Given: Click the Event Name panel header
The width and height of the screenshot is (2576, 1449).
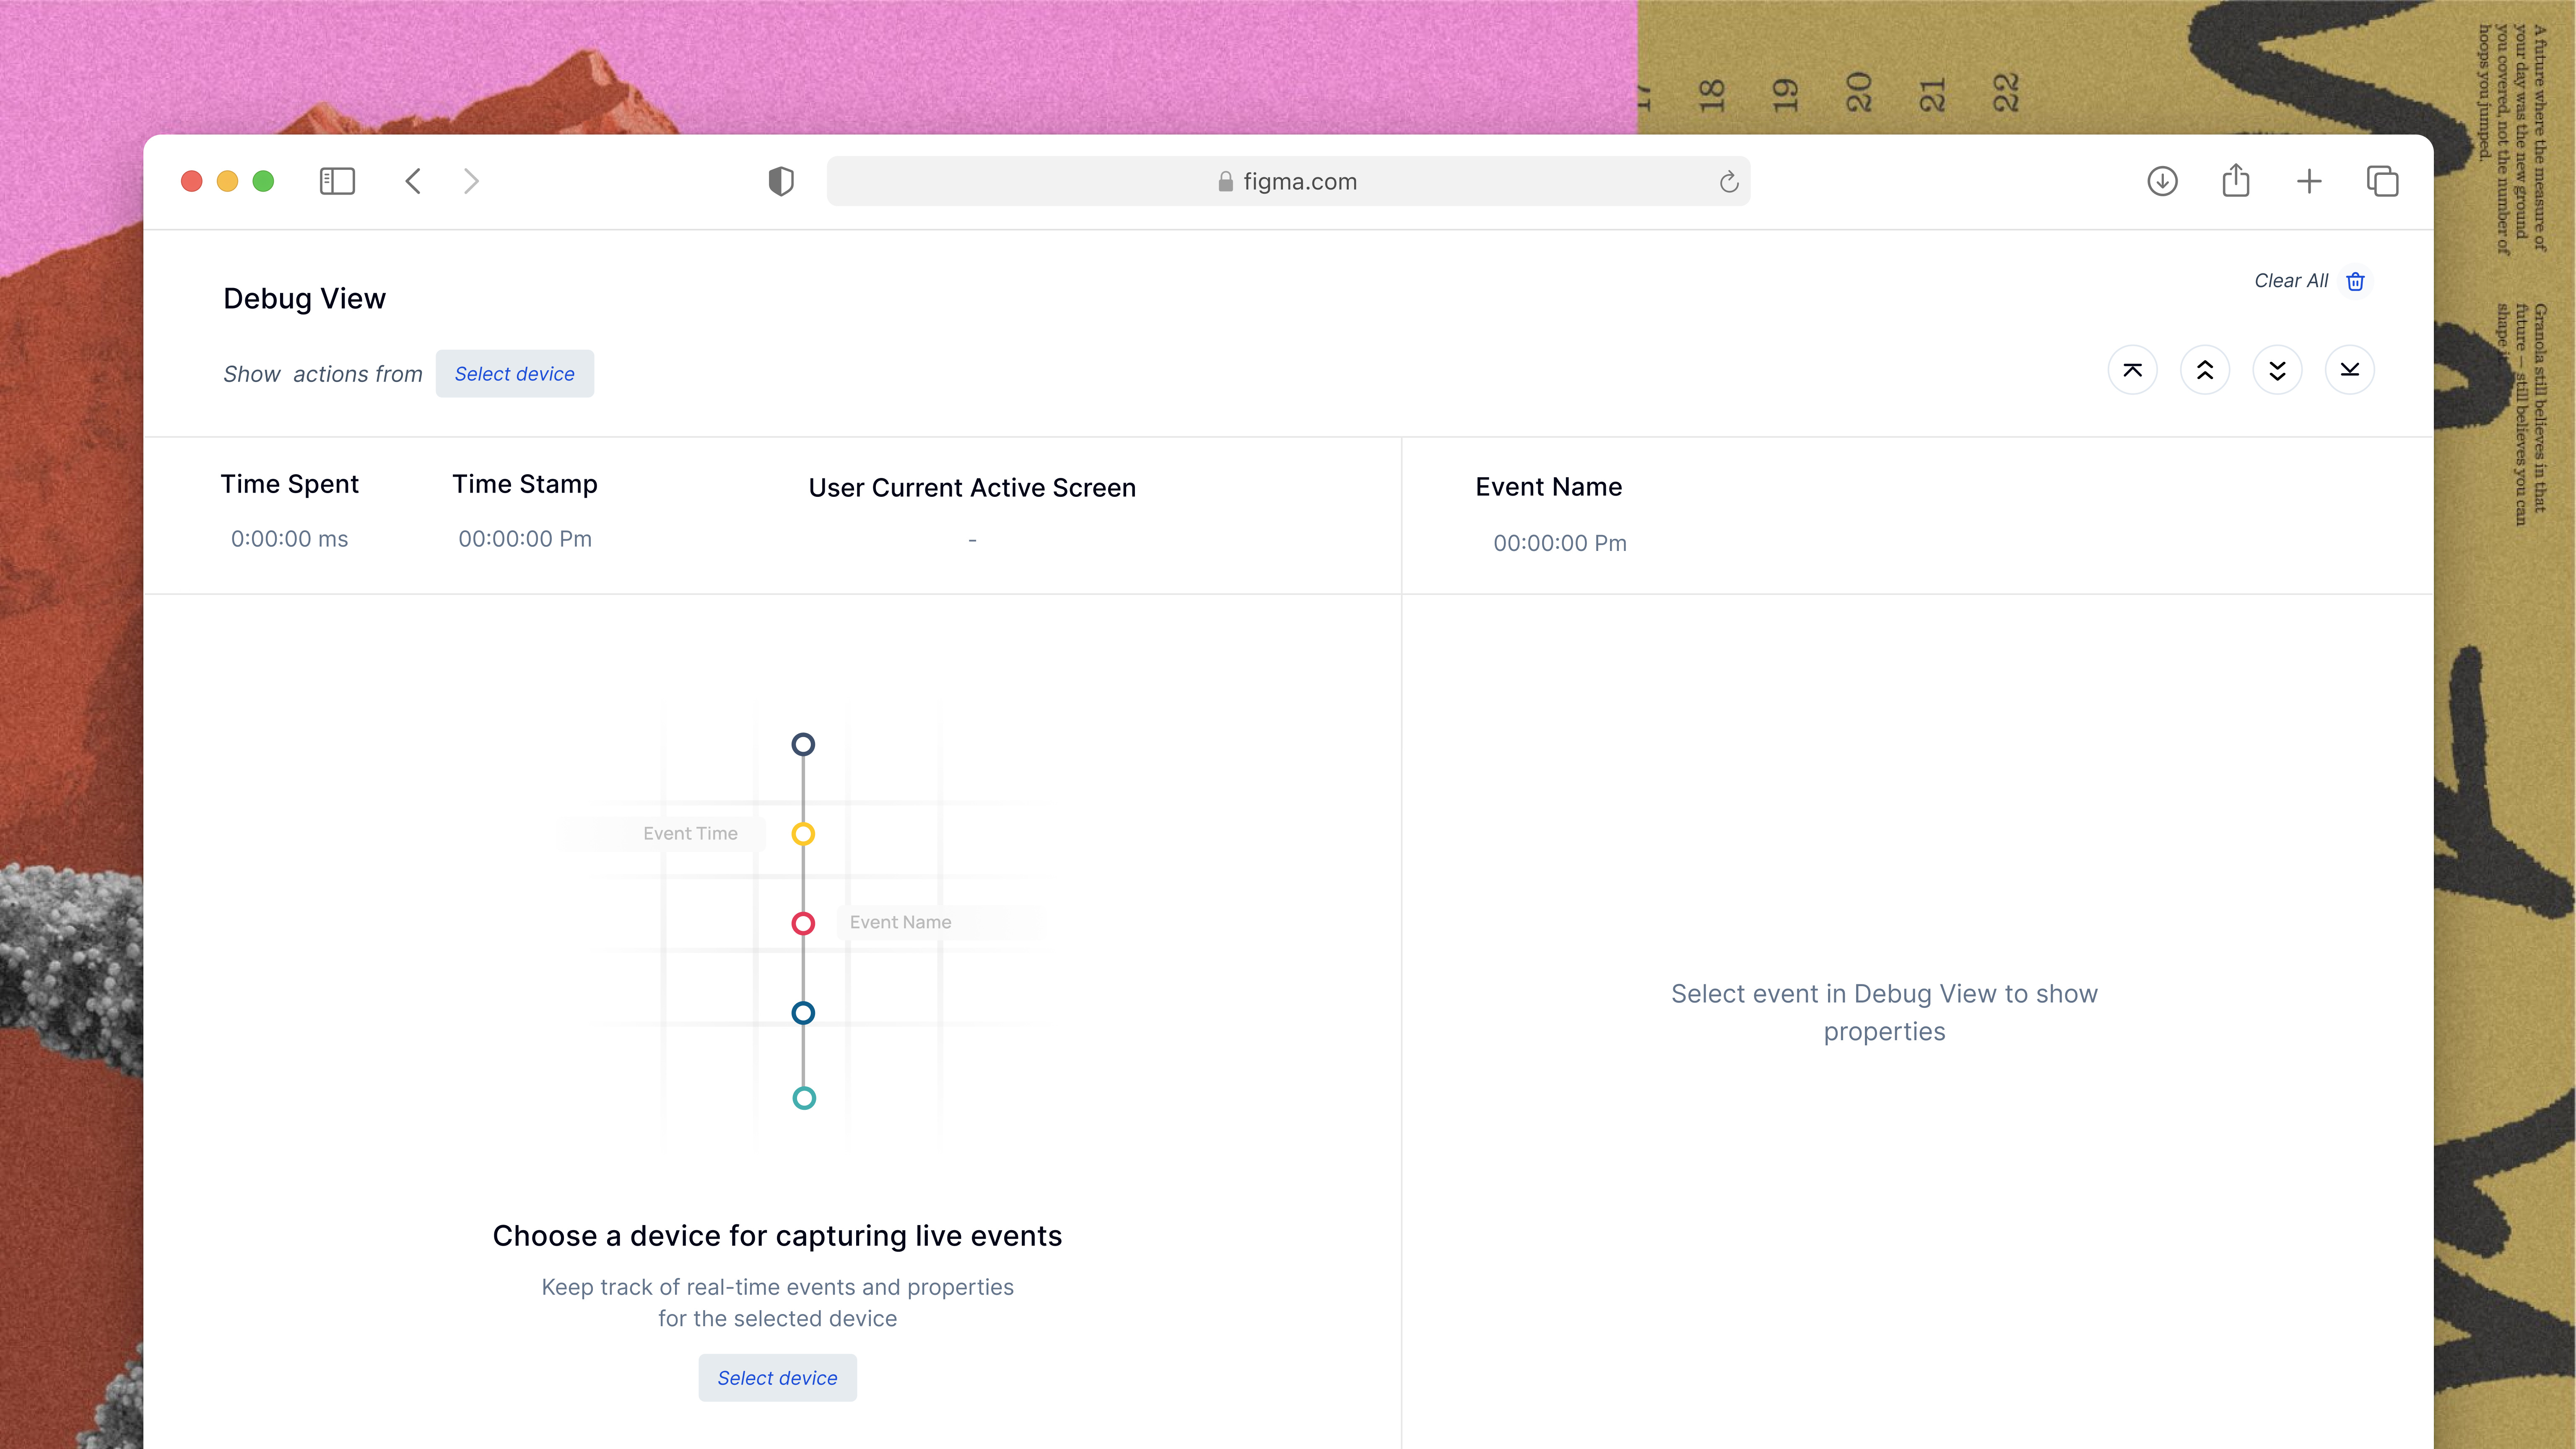Looking at the screenshot, I should coord(1549,487).
